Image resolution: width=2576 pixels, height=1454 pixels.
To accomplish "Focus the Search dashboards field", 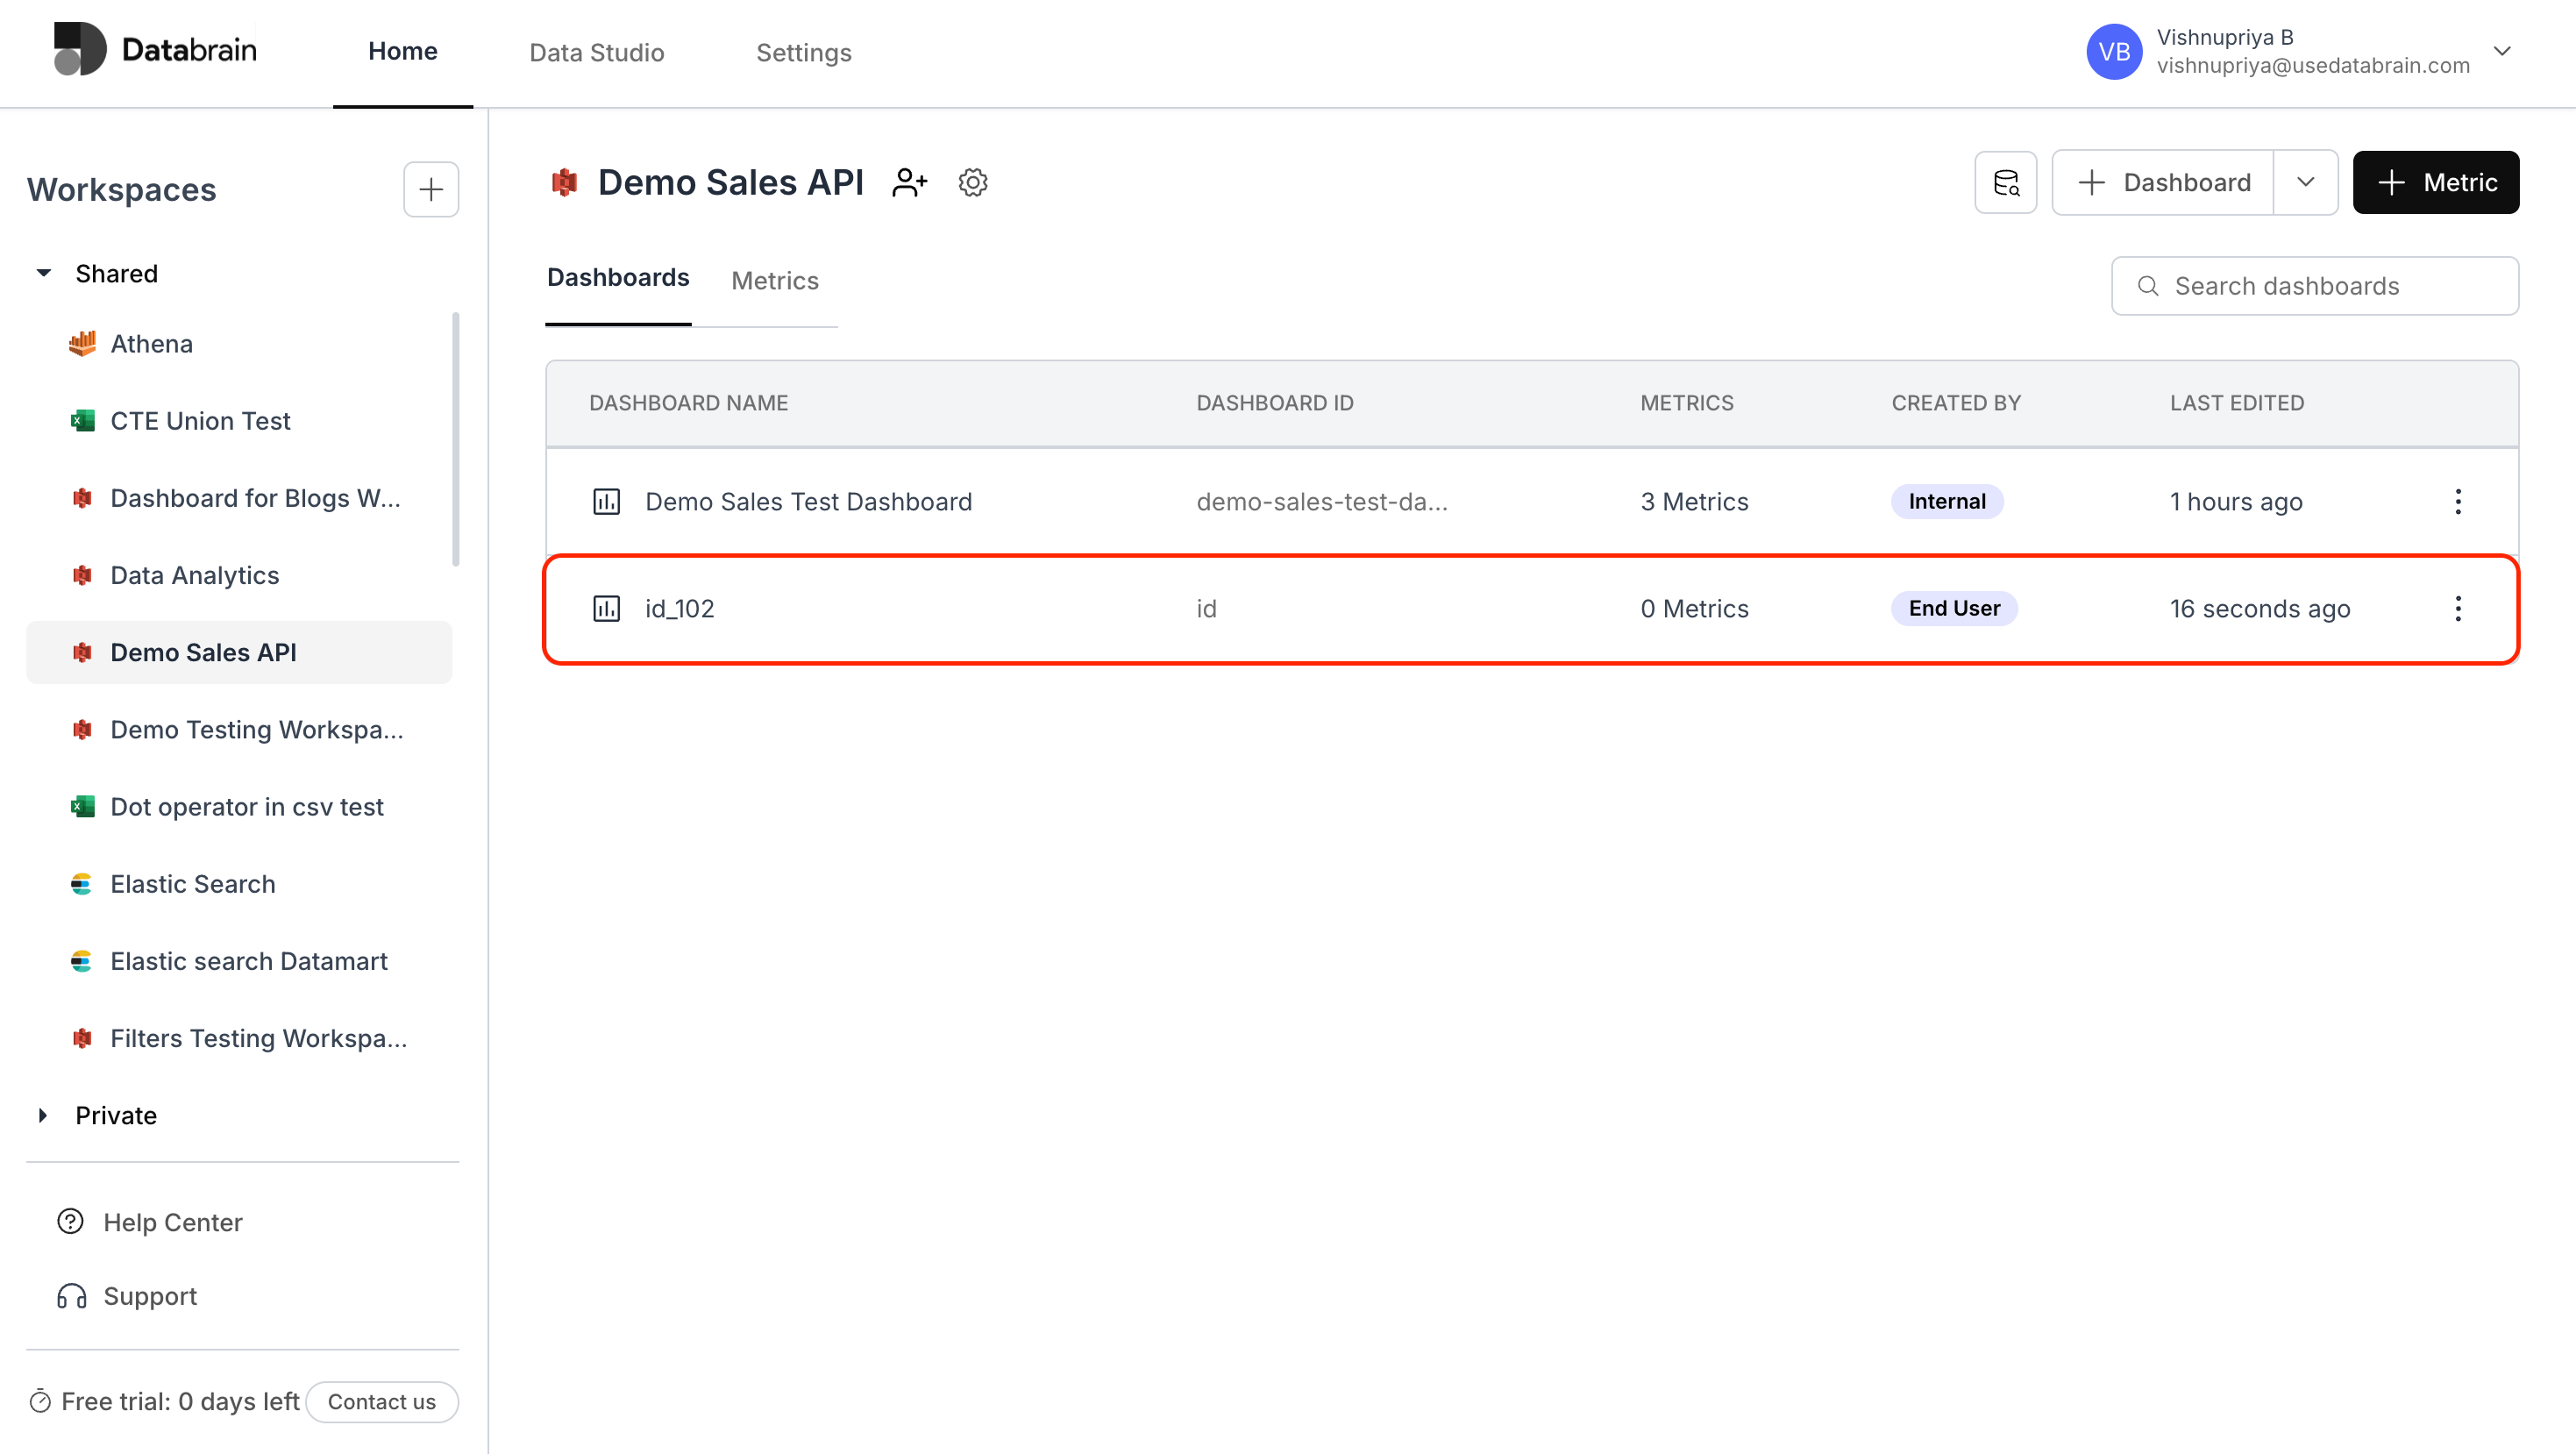I will point(2315,286).
